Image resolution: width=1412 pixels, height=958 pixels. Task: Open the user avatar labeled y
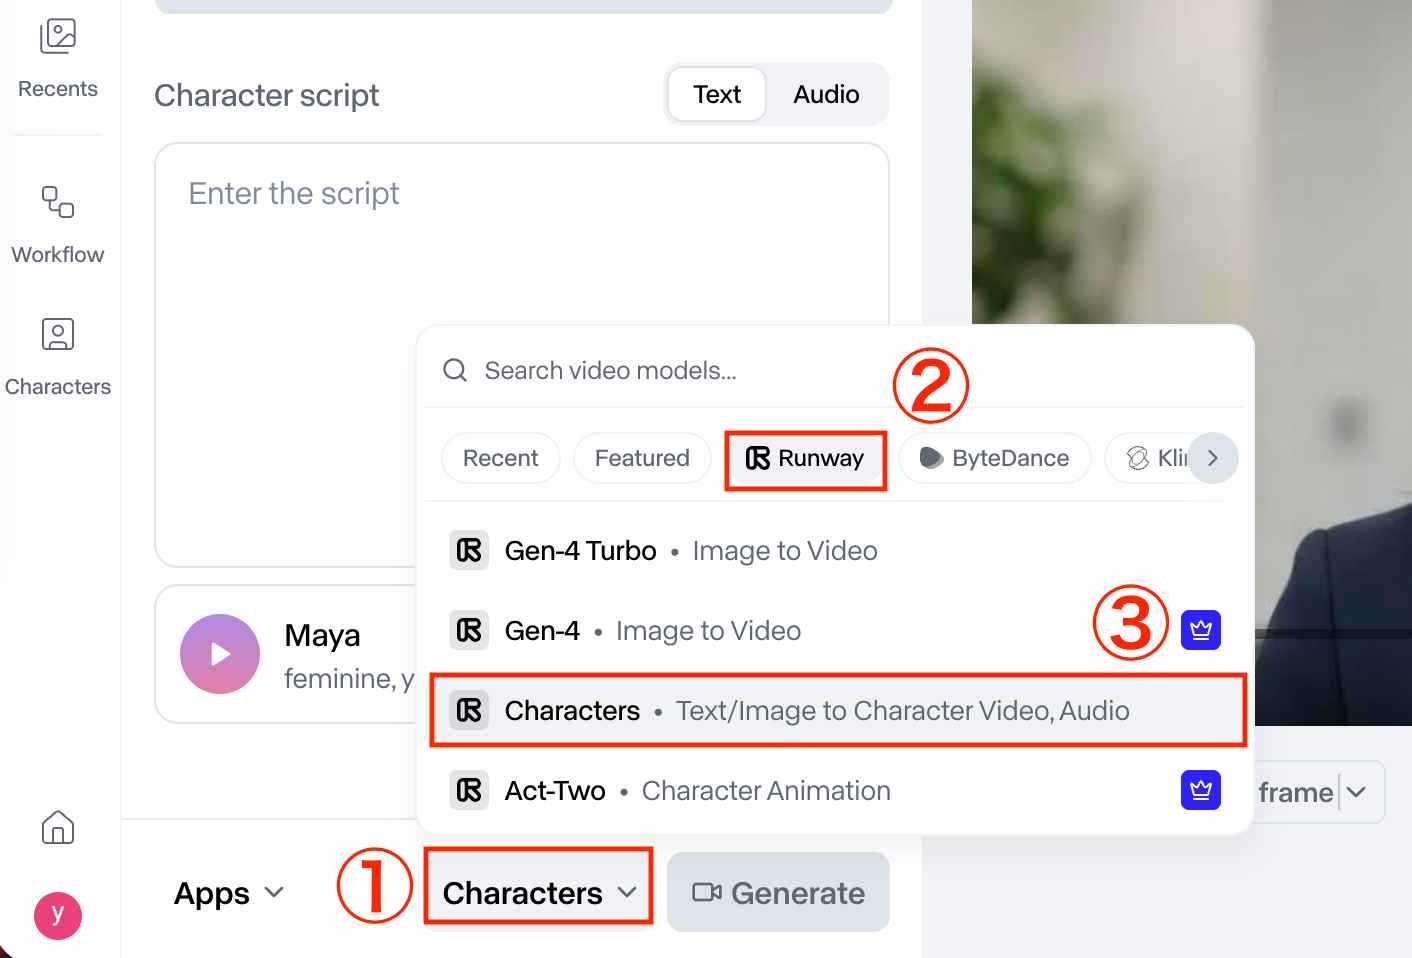58,915
